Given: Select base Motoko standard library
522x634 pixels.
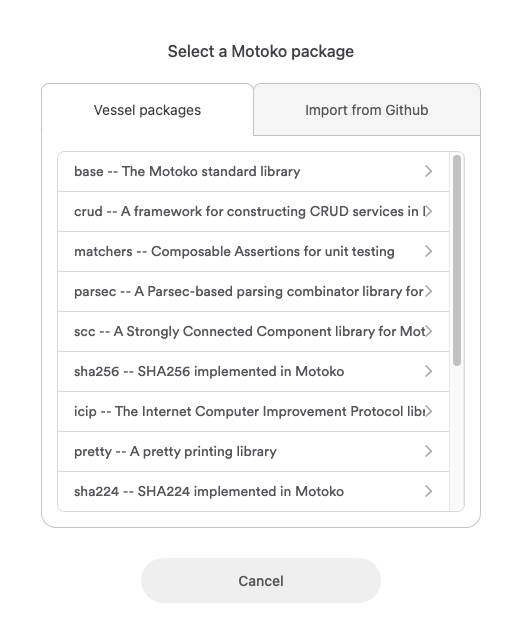Looking at the screenshot, I should pyautogui.click(x=254, y=171).
